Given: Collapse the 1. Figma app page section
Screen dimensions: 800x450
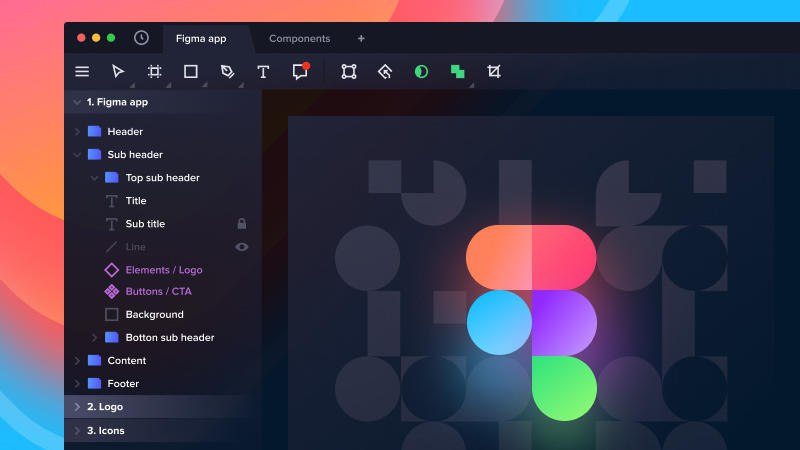Looking at the screenshot, I should (x=77, y=102).
